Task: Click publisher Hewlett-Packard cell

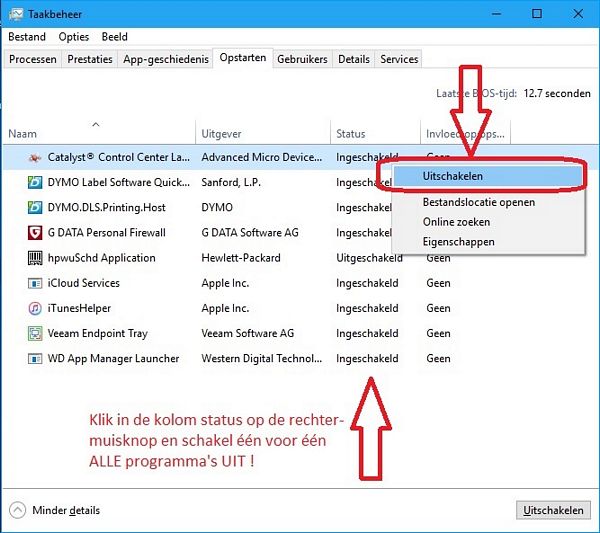Action: pos(241,258)
